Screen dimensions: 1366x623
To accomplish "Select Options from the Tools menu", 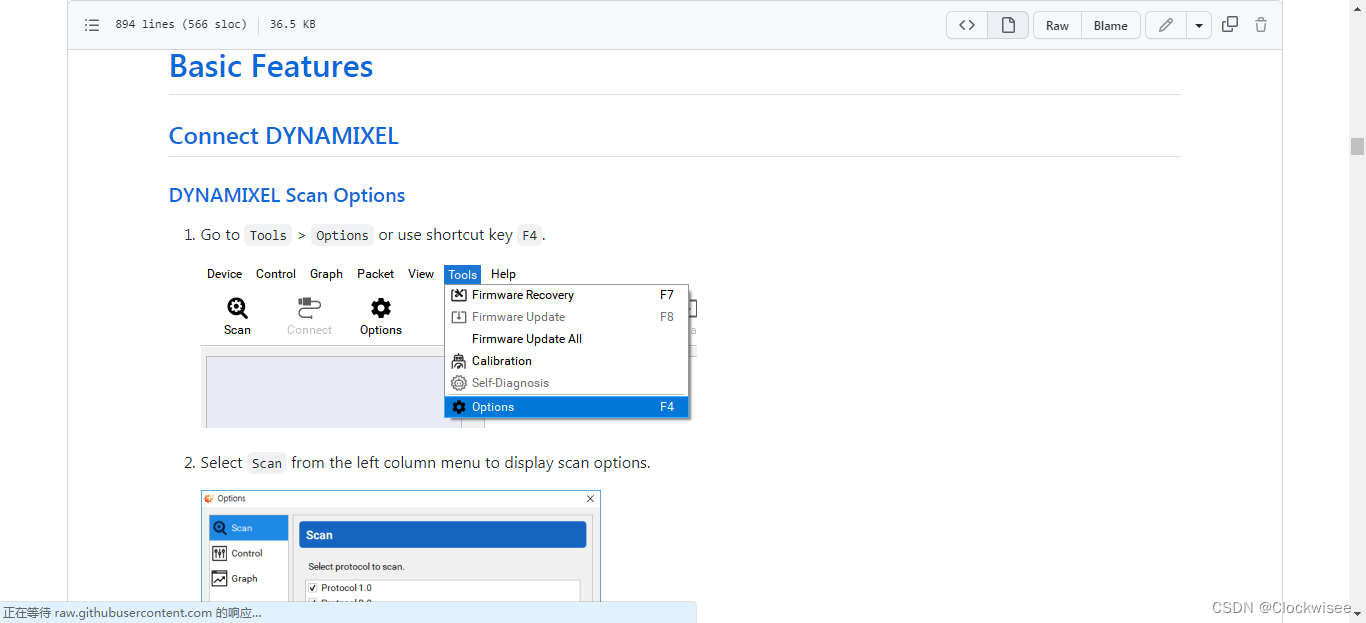I will (494, 407).
